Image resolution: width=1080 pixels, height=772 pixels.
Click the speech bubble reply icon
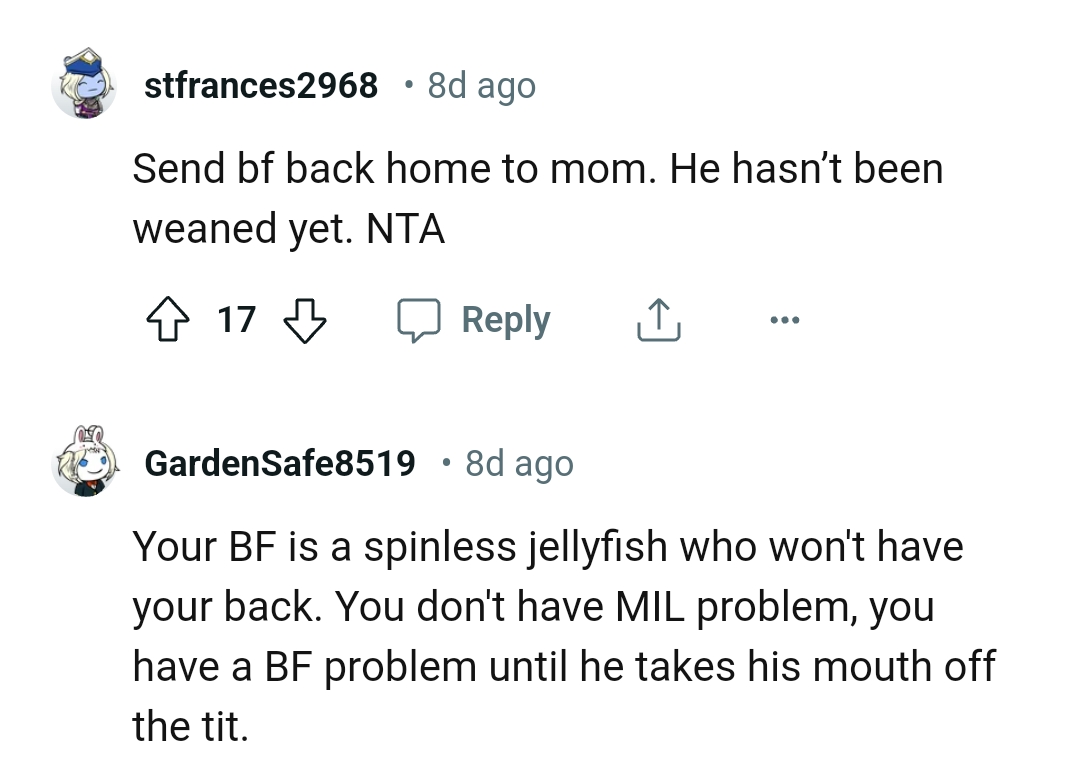click(x=421, y=319)
